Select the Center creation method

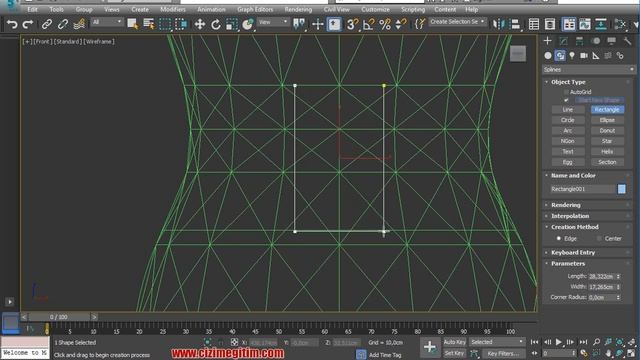[x=599, y=238]
